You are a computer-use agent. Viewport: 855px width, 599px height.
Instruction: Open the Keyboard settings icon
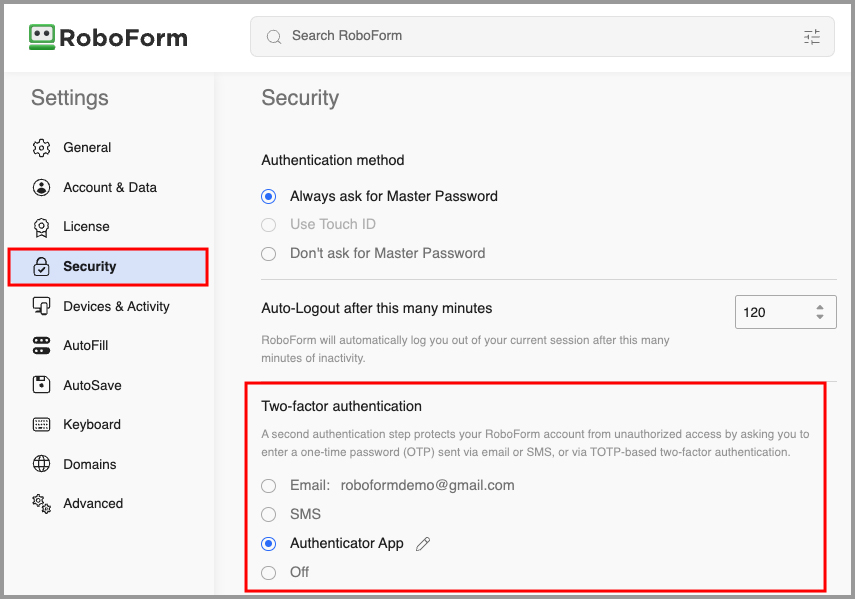41,424
